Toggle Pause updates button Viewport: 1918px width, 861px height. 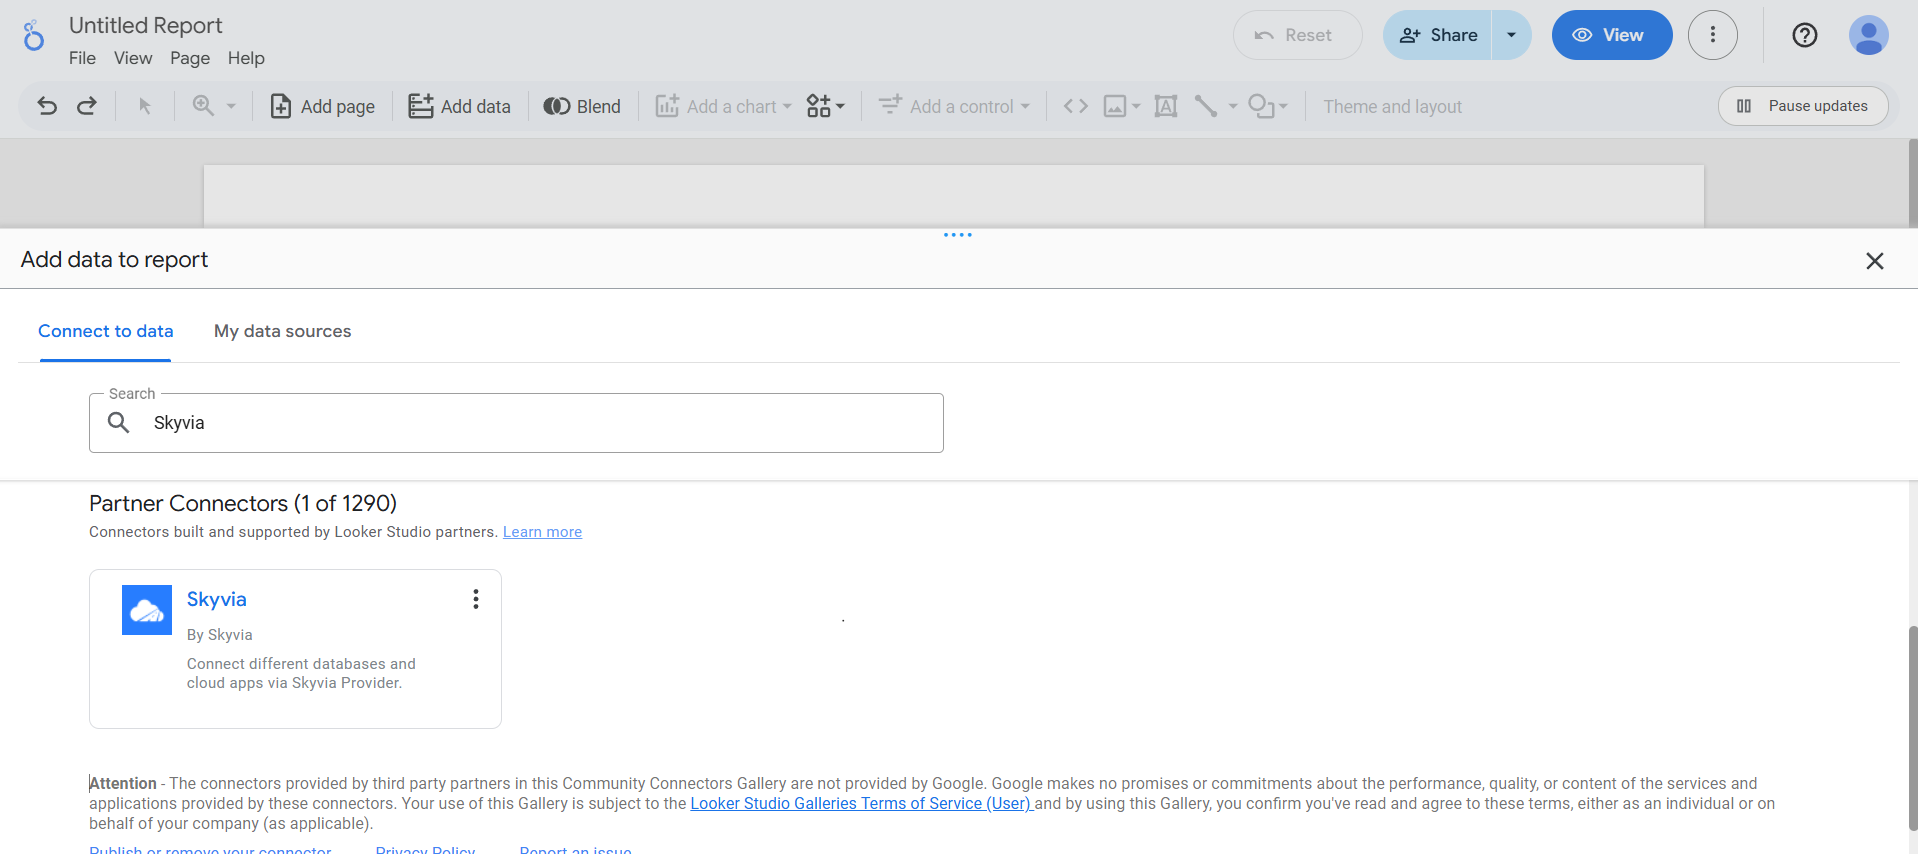coord(1802,106)
